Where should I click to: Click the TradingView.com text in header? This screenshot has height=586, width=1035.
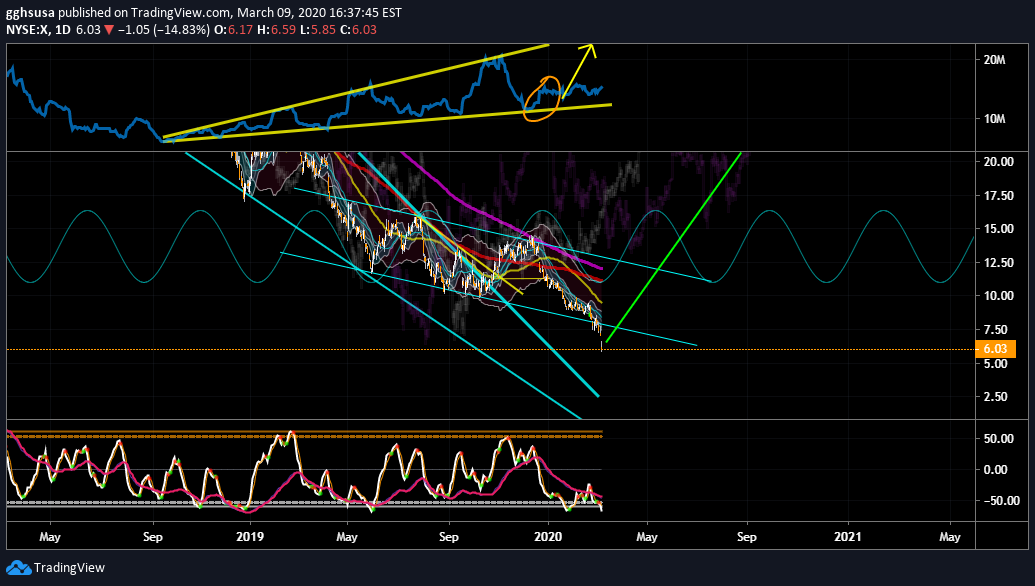181,13
